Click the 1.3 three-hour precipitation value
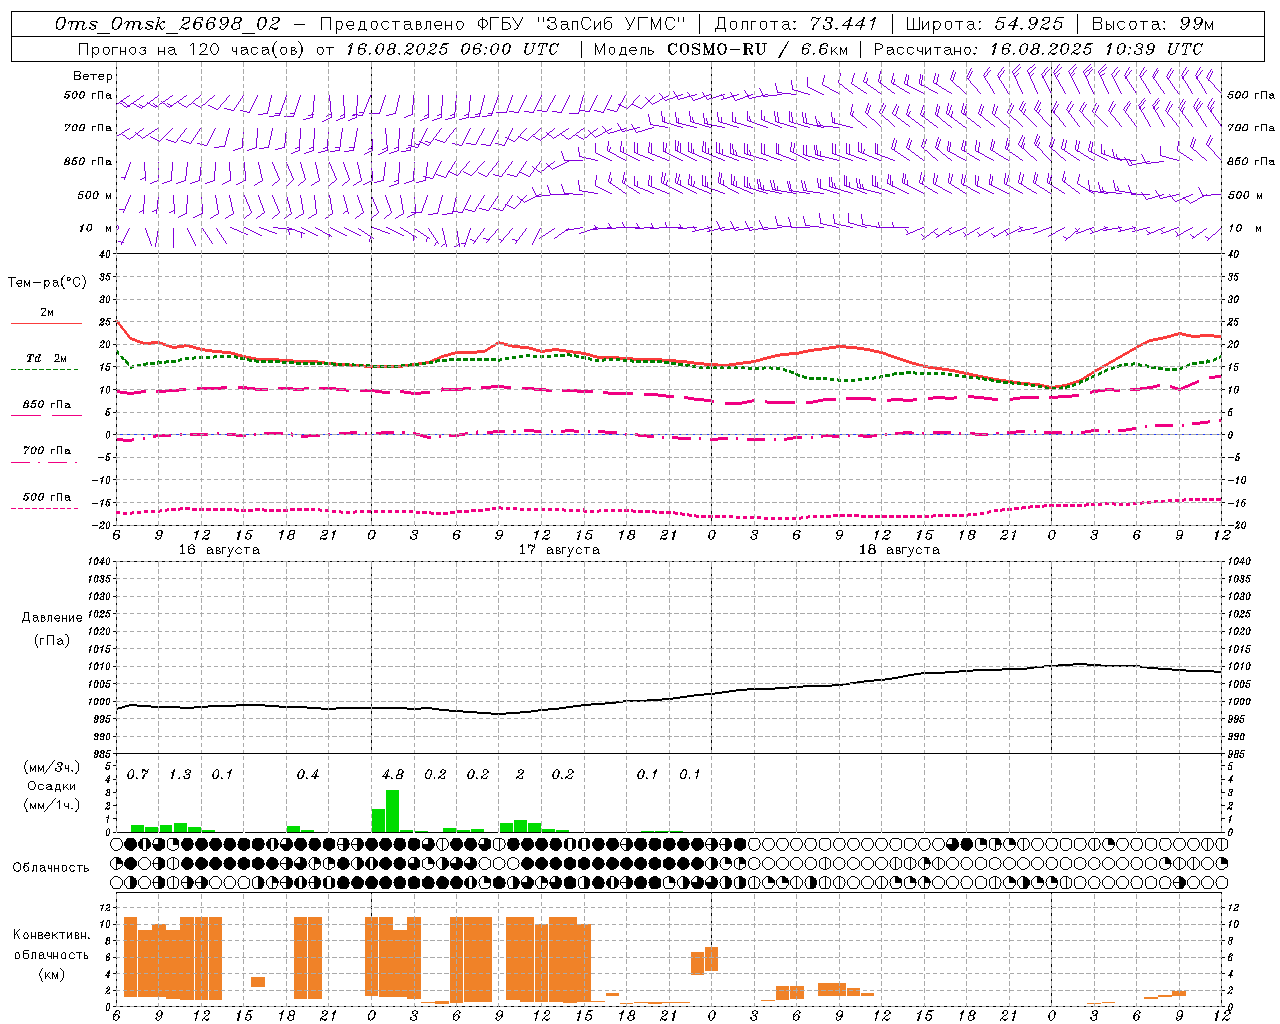Screen dimensions: 1280x1024 180,774
